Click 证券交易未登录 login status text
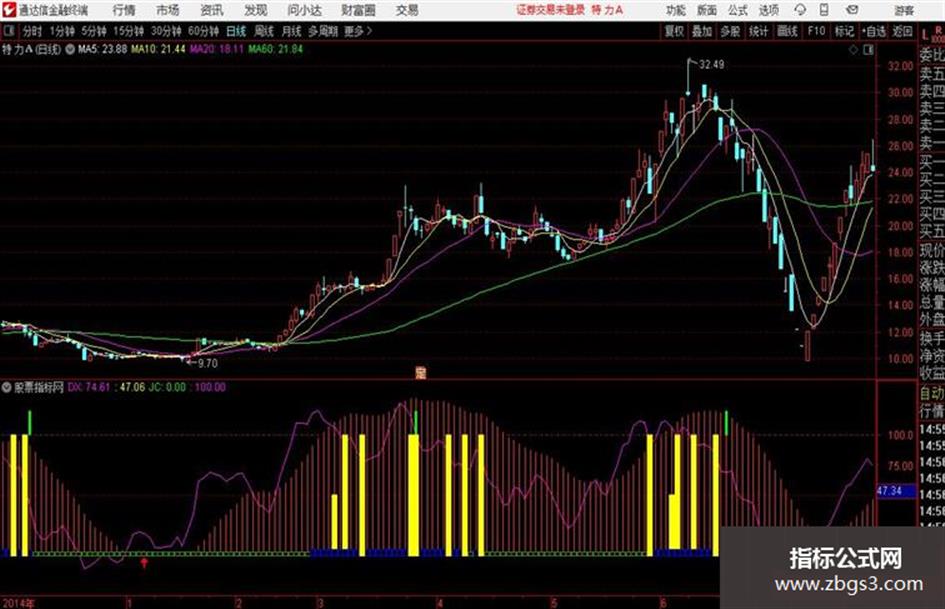 pyautogui.click(x=550, y=10)
